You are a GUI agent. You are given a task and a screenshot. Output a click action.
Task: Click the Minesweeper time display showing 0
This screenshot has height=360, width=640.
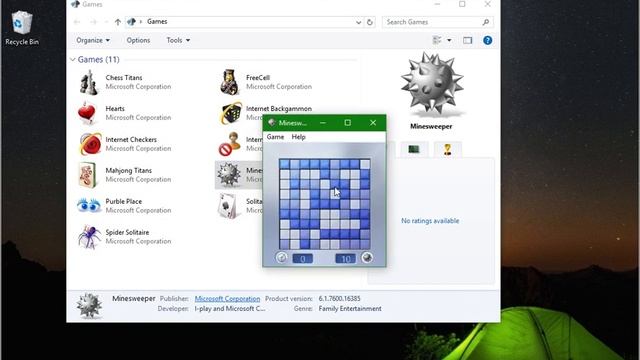(x=303, y=259)
